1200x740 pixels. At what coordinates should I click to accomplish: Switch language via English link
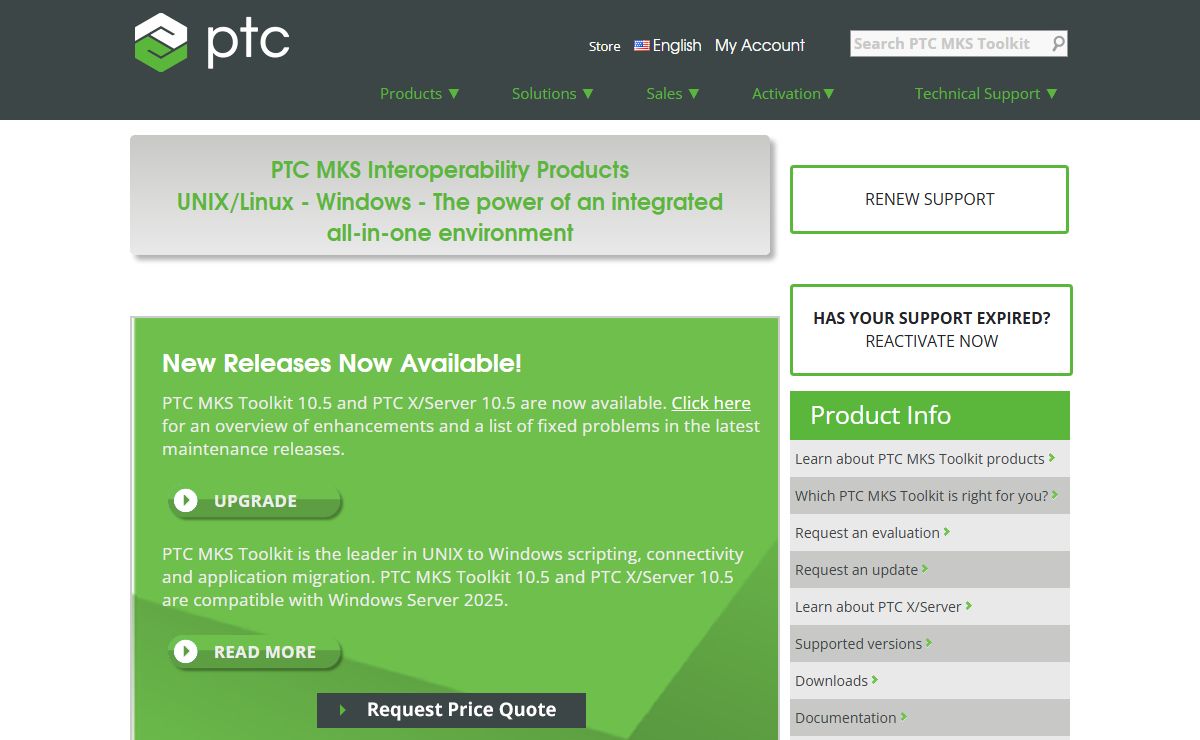[677, 45]
